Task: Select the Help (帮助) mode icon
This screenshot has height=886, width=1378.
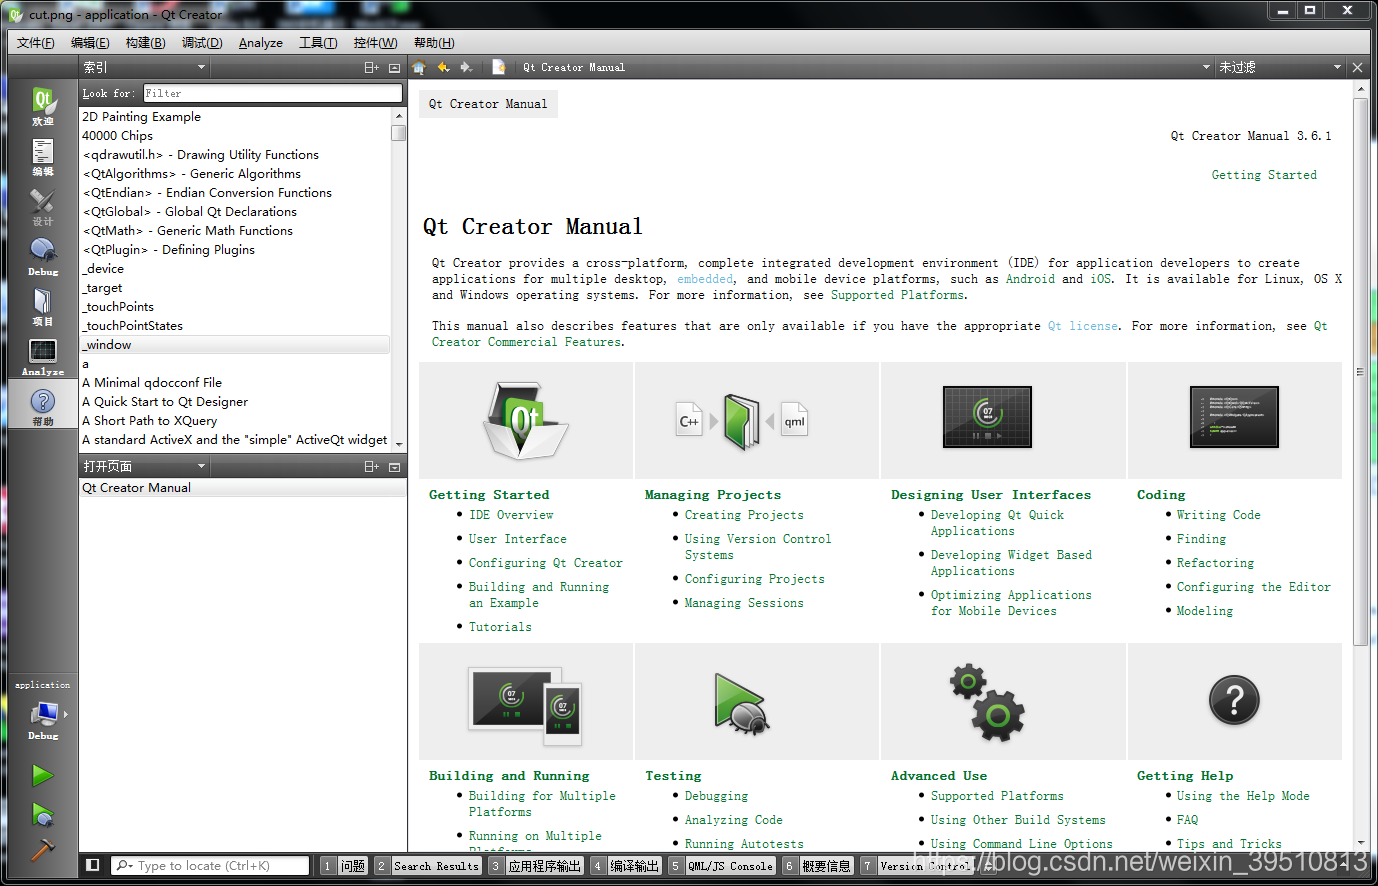Action: [x=43, y=406]
